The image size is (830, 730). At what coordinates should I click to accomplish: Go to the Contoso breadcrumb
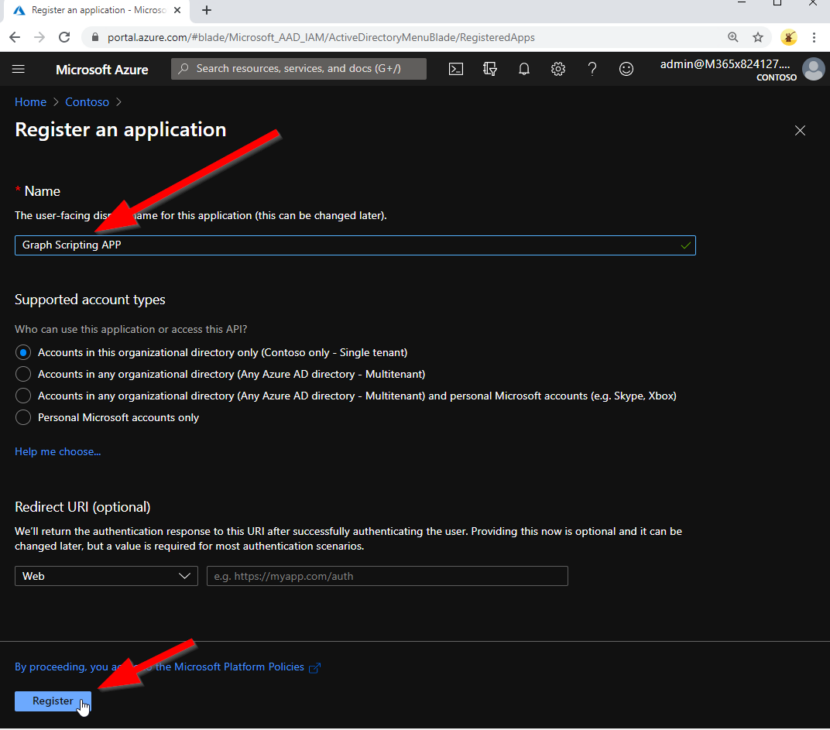point(87,102)
